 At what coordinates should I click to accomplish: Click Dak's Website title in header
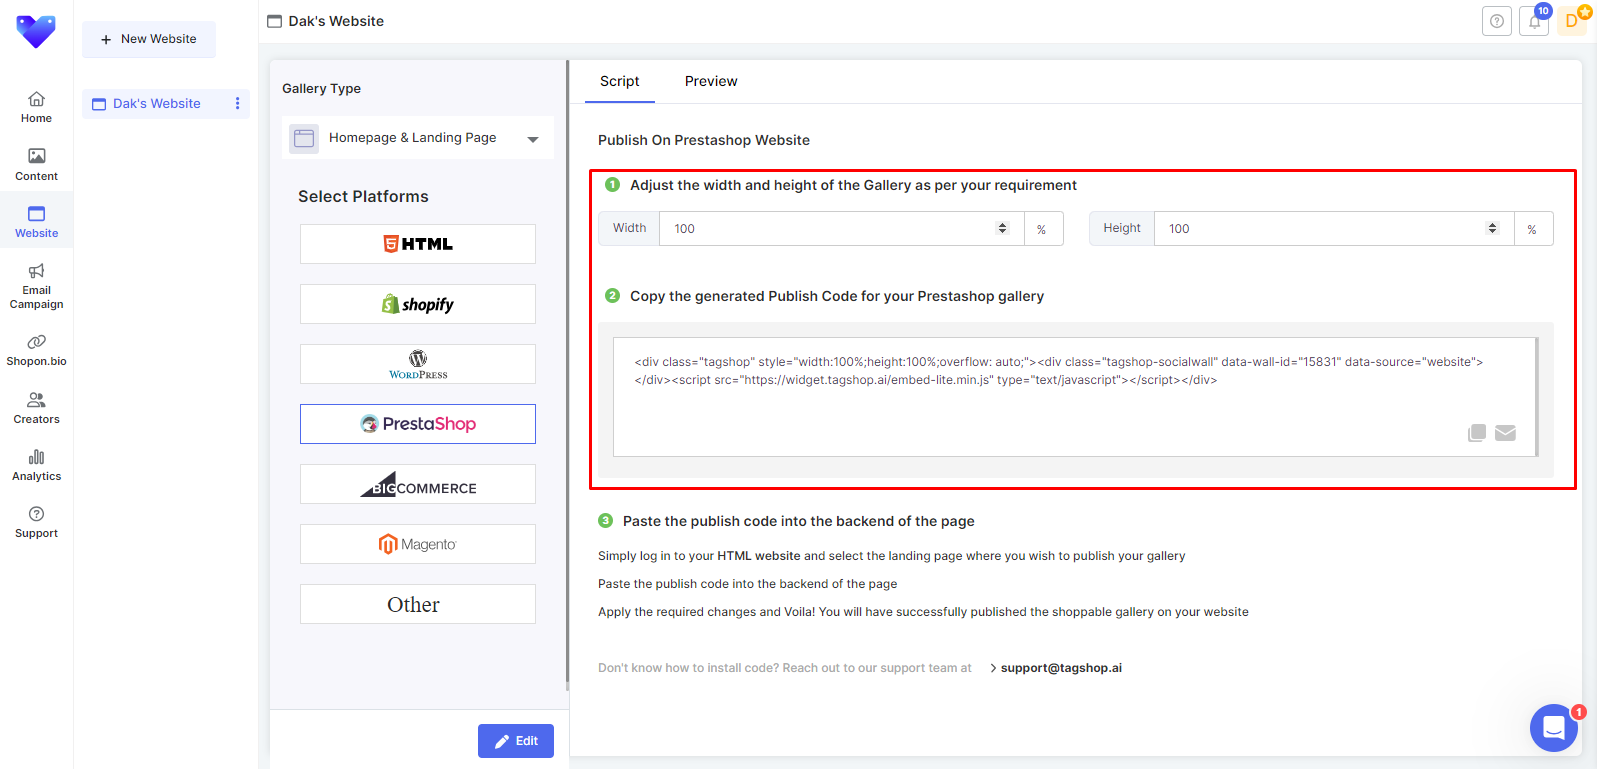336,21
